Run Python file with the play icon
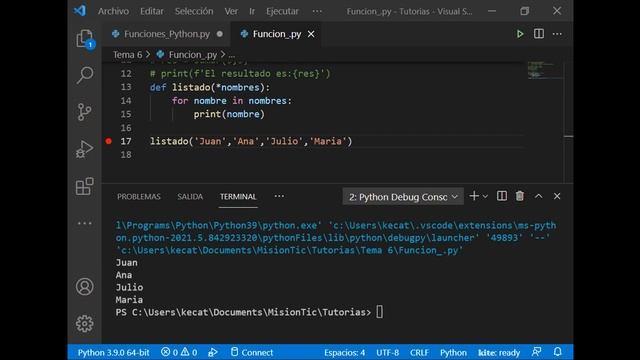This screenshot has height=360, width=640. coord(520,34)
